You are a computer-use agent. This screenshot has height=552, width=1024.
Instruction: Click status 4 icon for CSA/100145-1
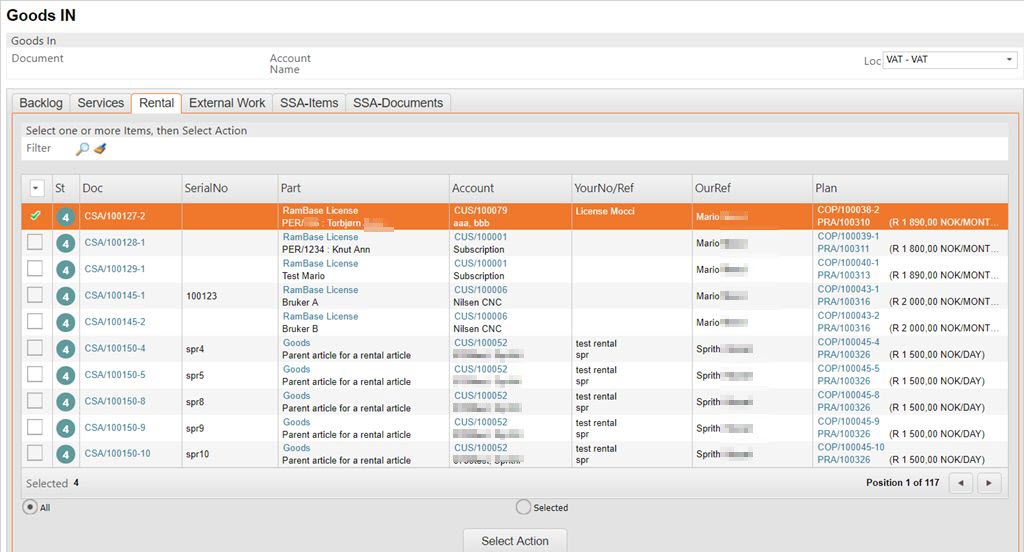pos(65,296)
